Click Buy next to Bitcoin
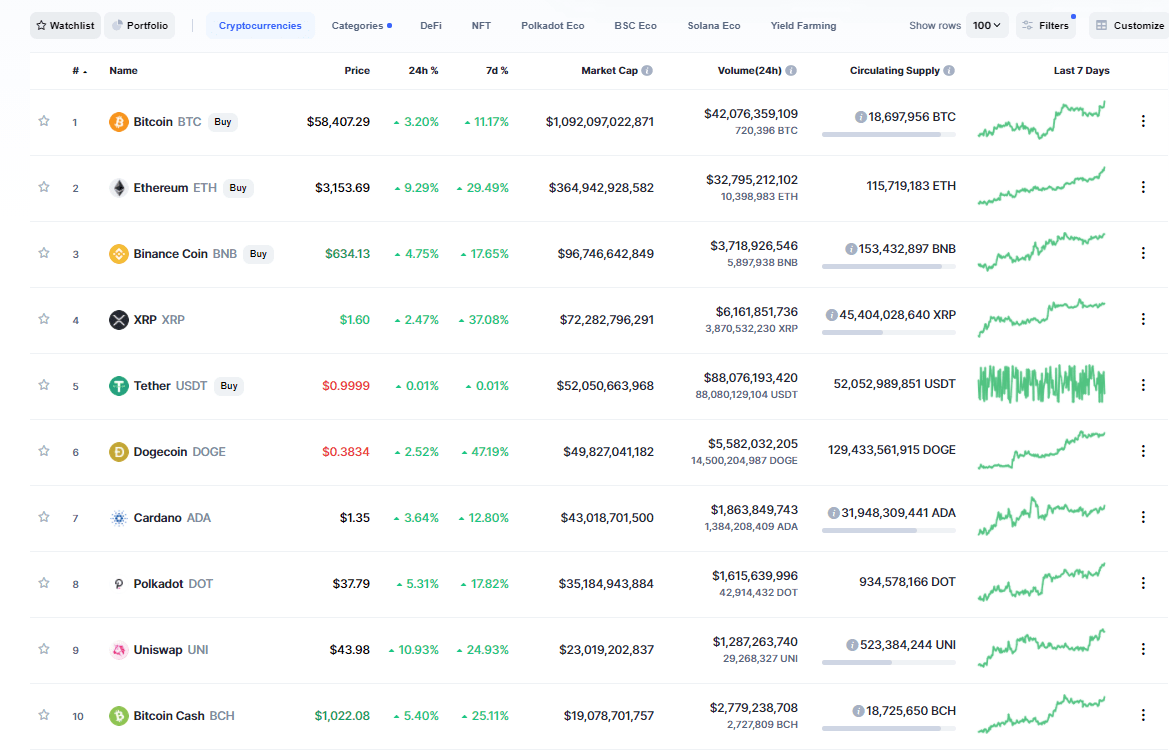Image resolution: width=1169 pixels, height=752 pixels. click(223, 121)
